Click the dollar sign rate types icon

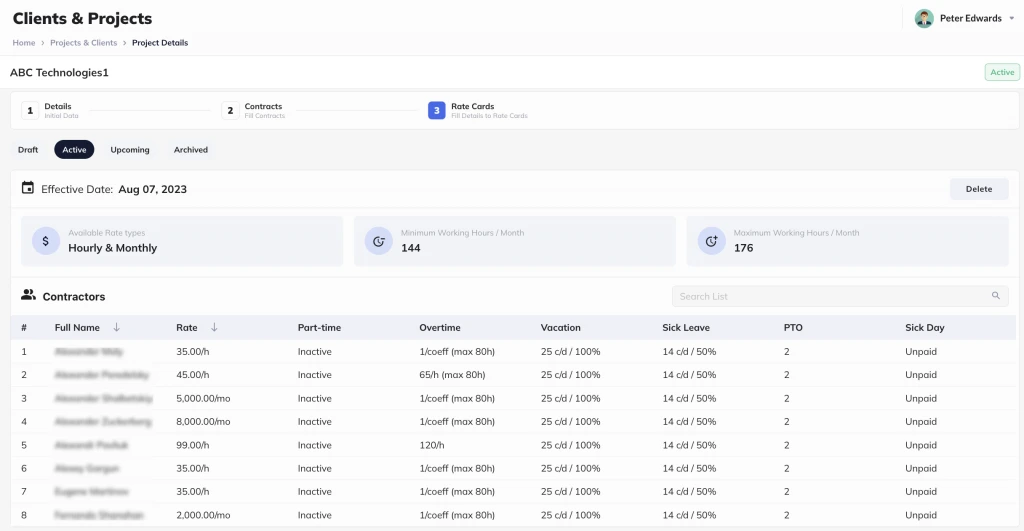46,241
